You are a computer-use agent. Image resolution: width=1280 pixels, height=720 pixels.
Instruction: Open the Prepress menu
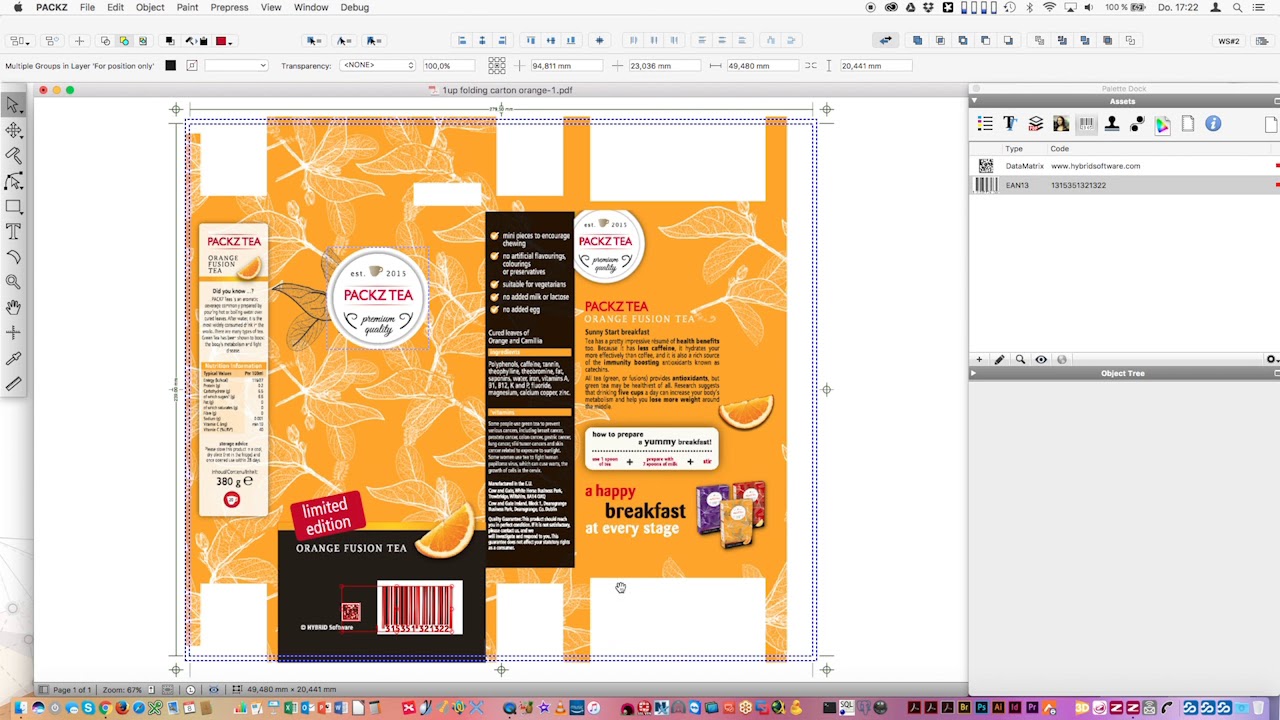pyautogui.click(x=229, y=7)
